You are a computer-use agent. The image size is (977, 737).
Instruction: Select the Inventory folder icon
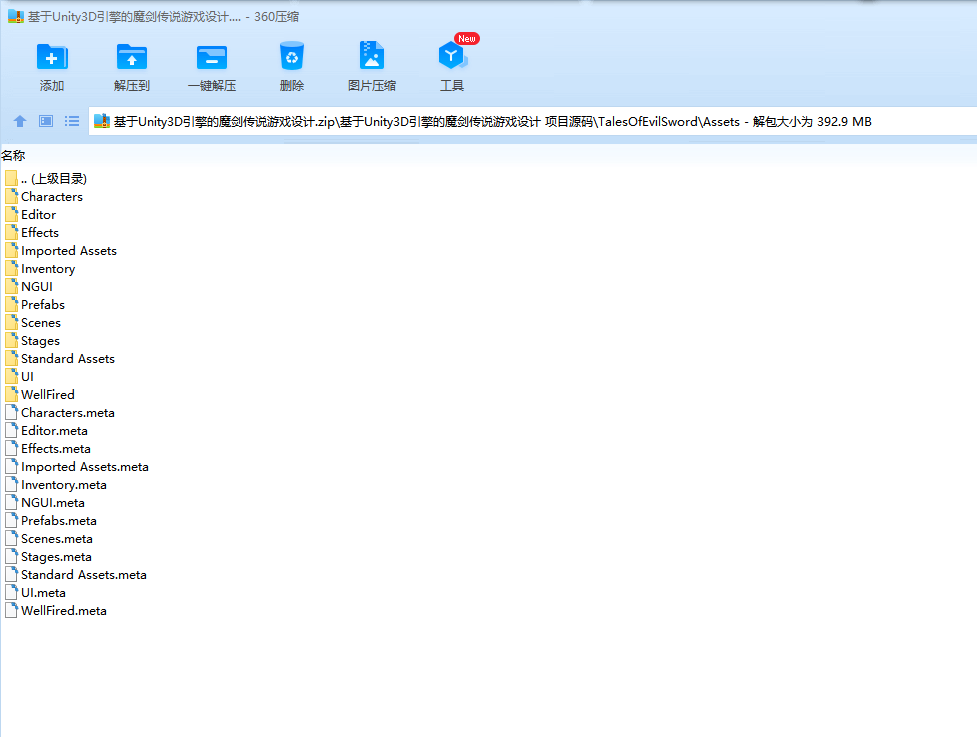point(11,269)
